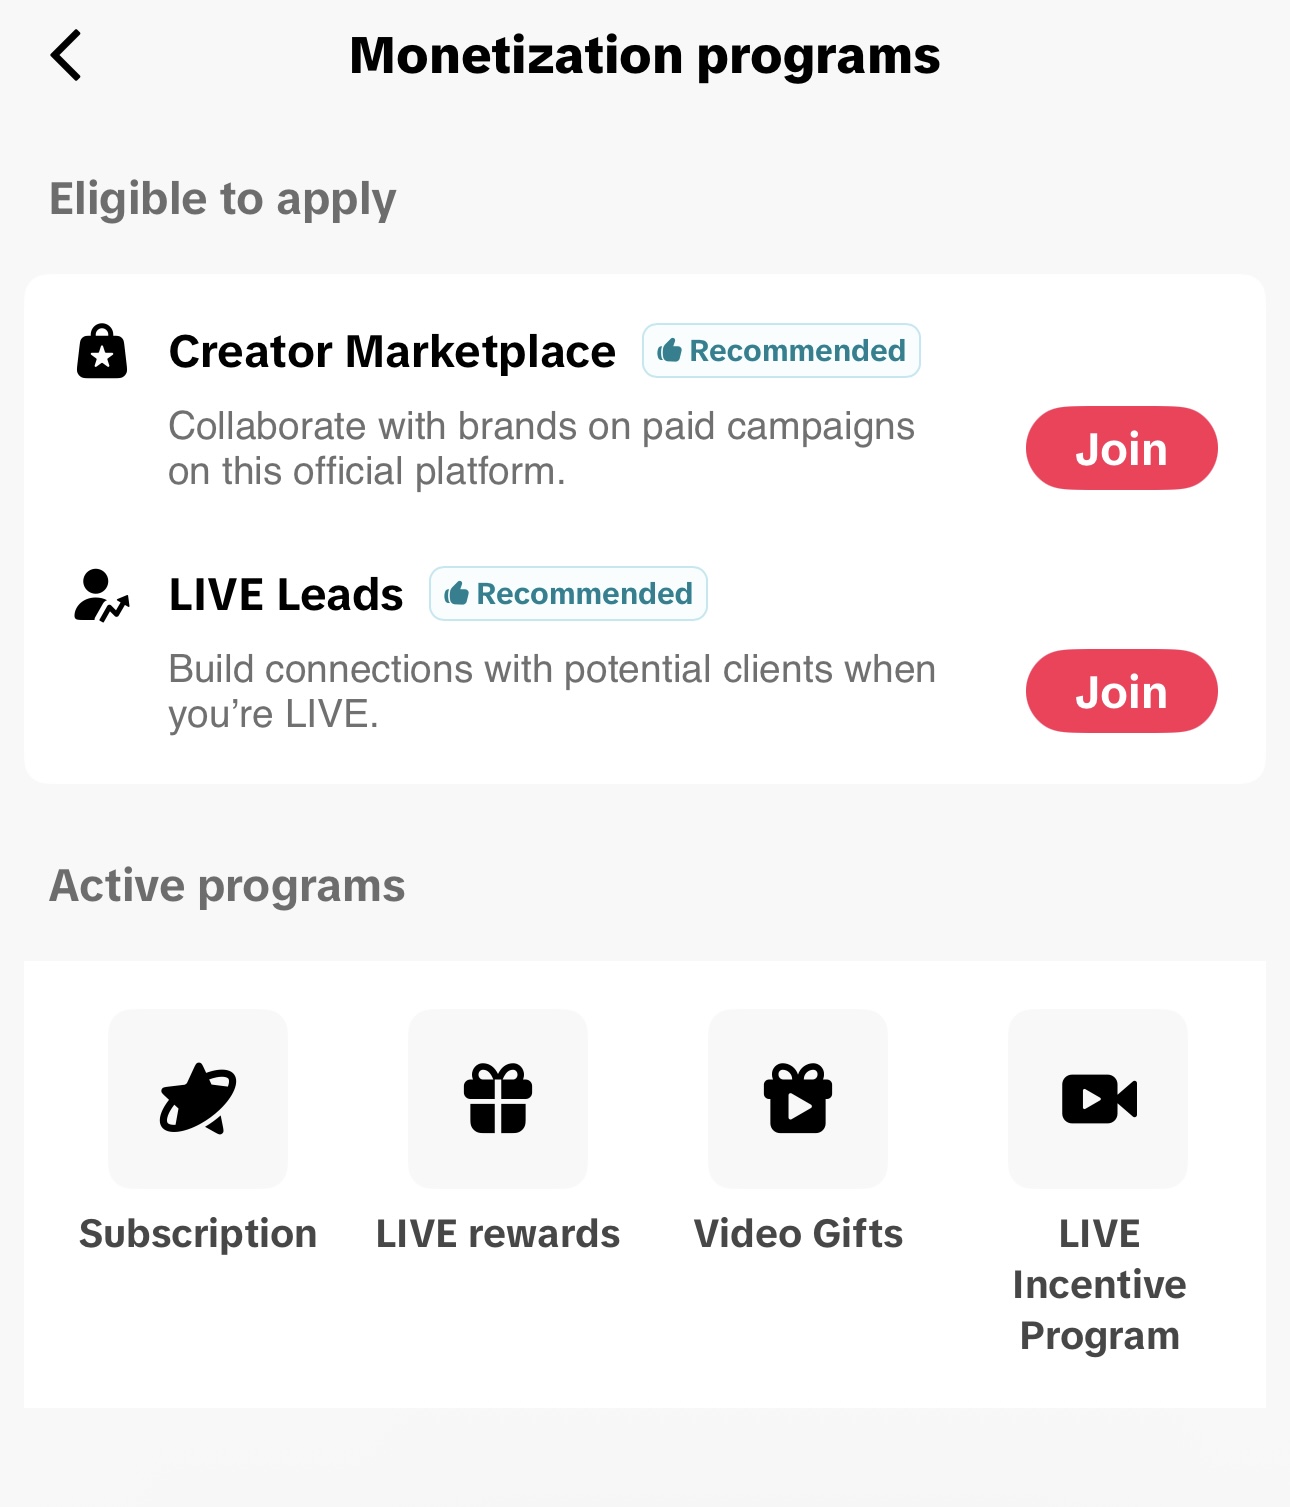Open the LIVE Incentive Program camera icon
1290x1507 pixels.
(x=1098, y=1098)
